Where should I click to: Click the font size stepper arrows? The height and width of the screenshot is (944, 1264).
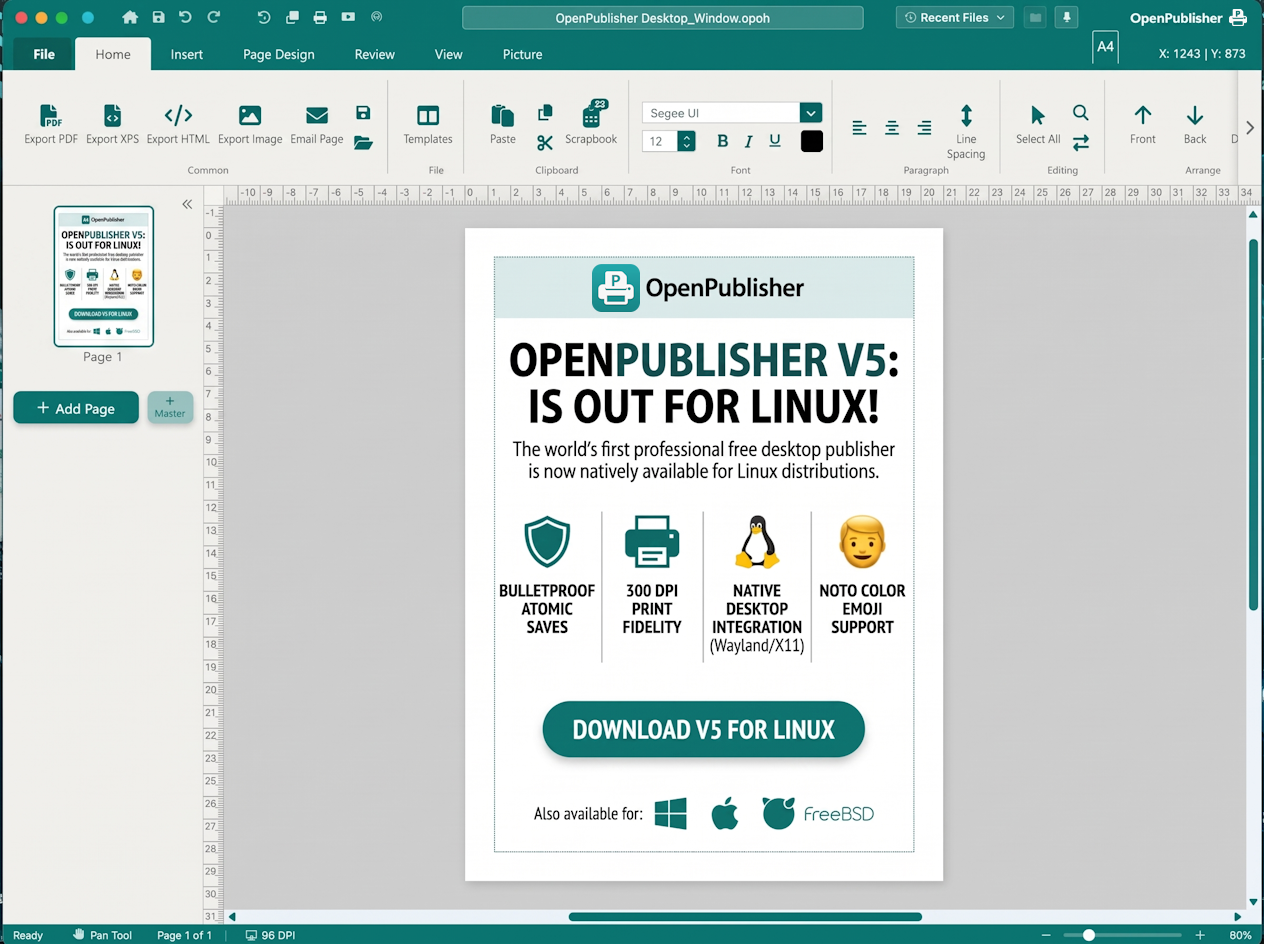pos(686,141)
